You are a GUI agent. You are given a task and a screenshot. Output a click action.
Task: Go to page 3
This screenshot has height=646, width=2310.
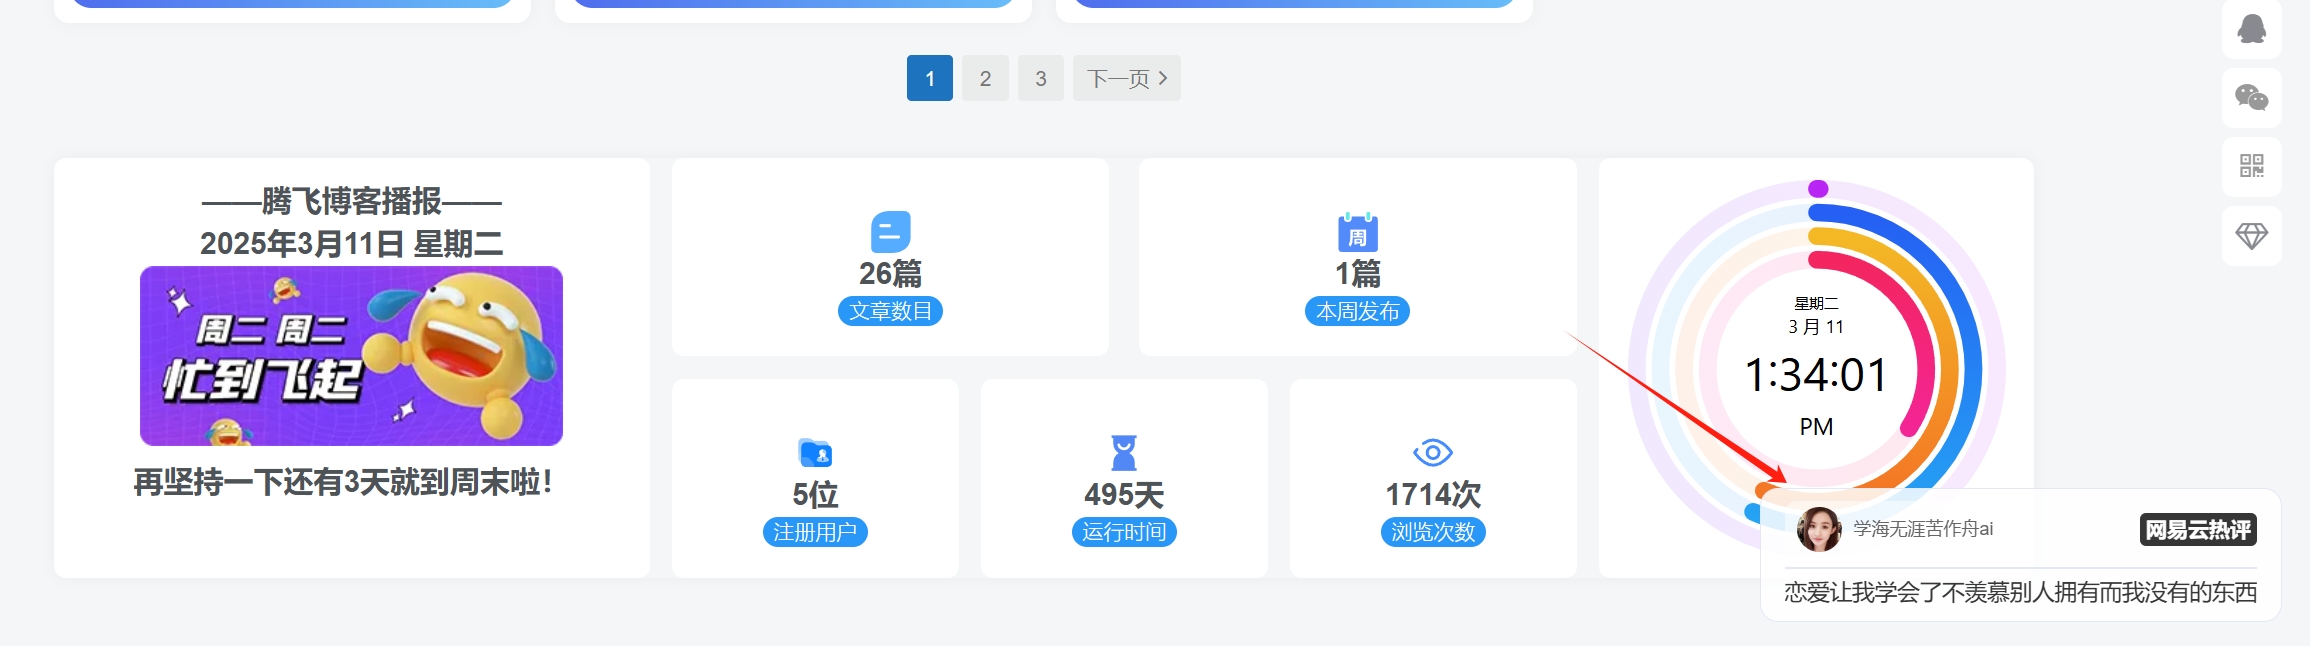pyautogui.click(x=1041, y=78)
